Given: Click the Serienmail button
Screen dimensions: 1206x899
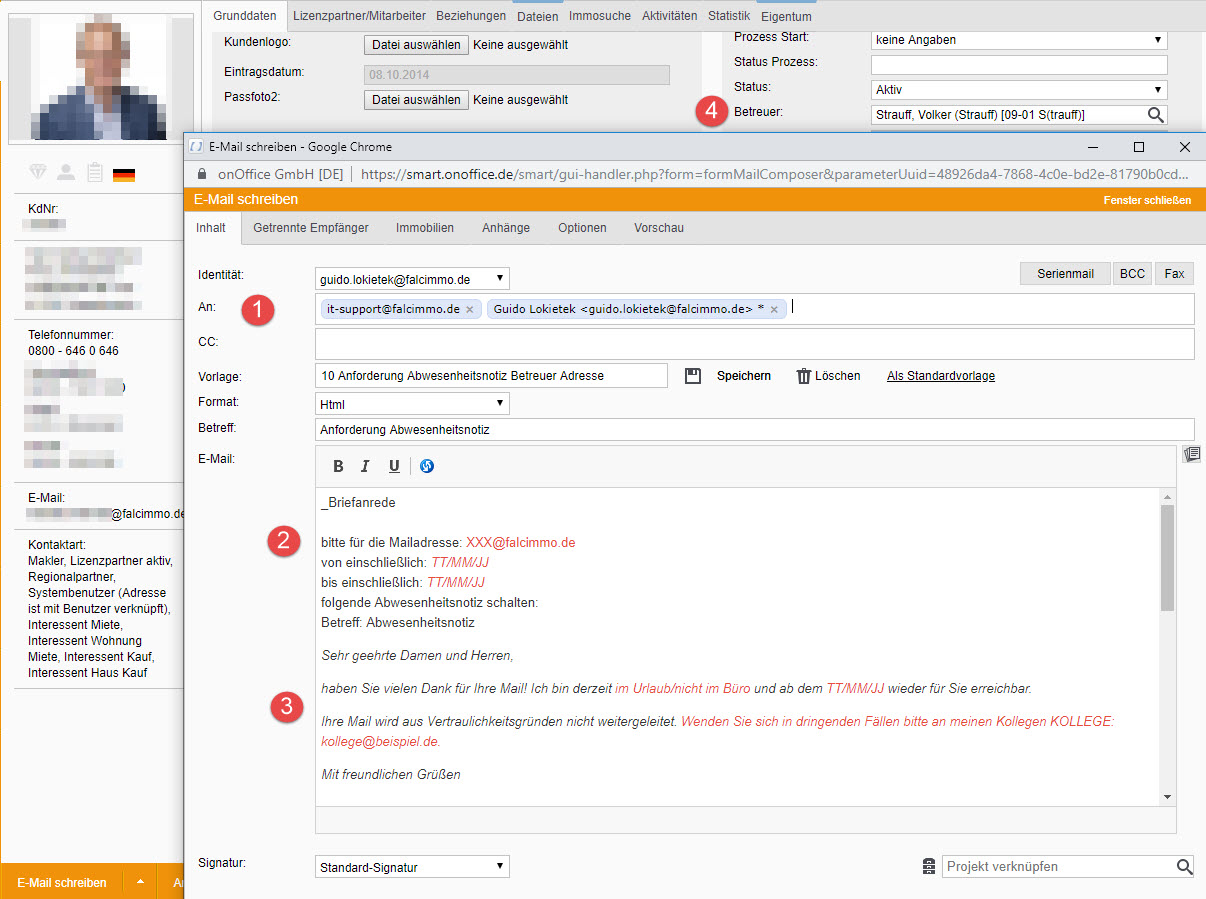Looking at the screenshot, I should coord(1064,274).
